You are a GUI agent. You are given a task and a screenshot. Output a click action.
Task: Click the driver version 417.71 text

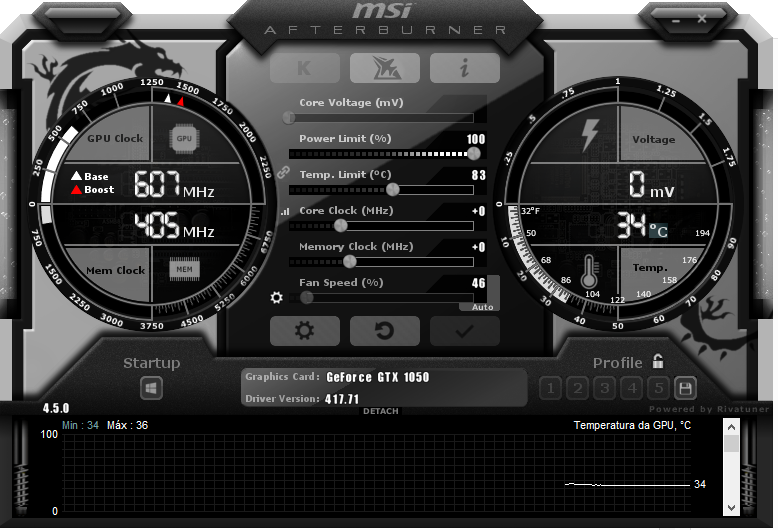[342, 399]
